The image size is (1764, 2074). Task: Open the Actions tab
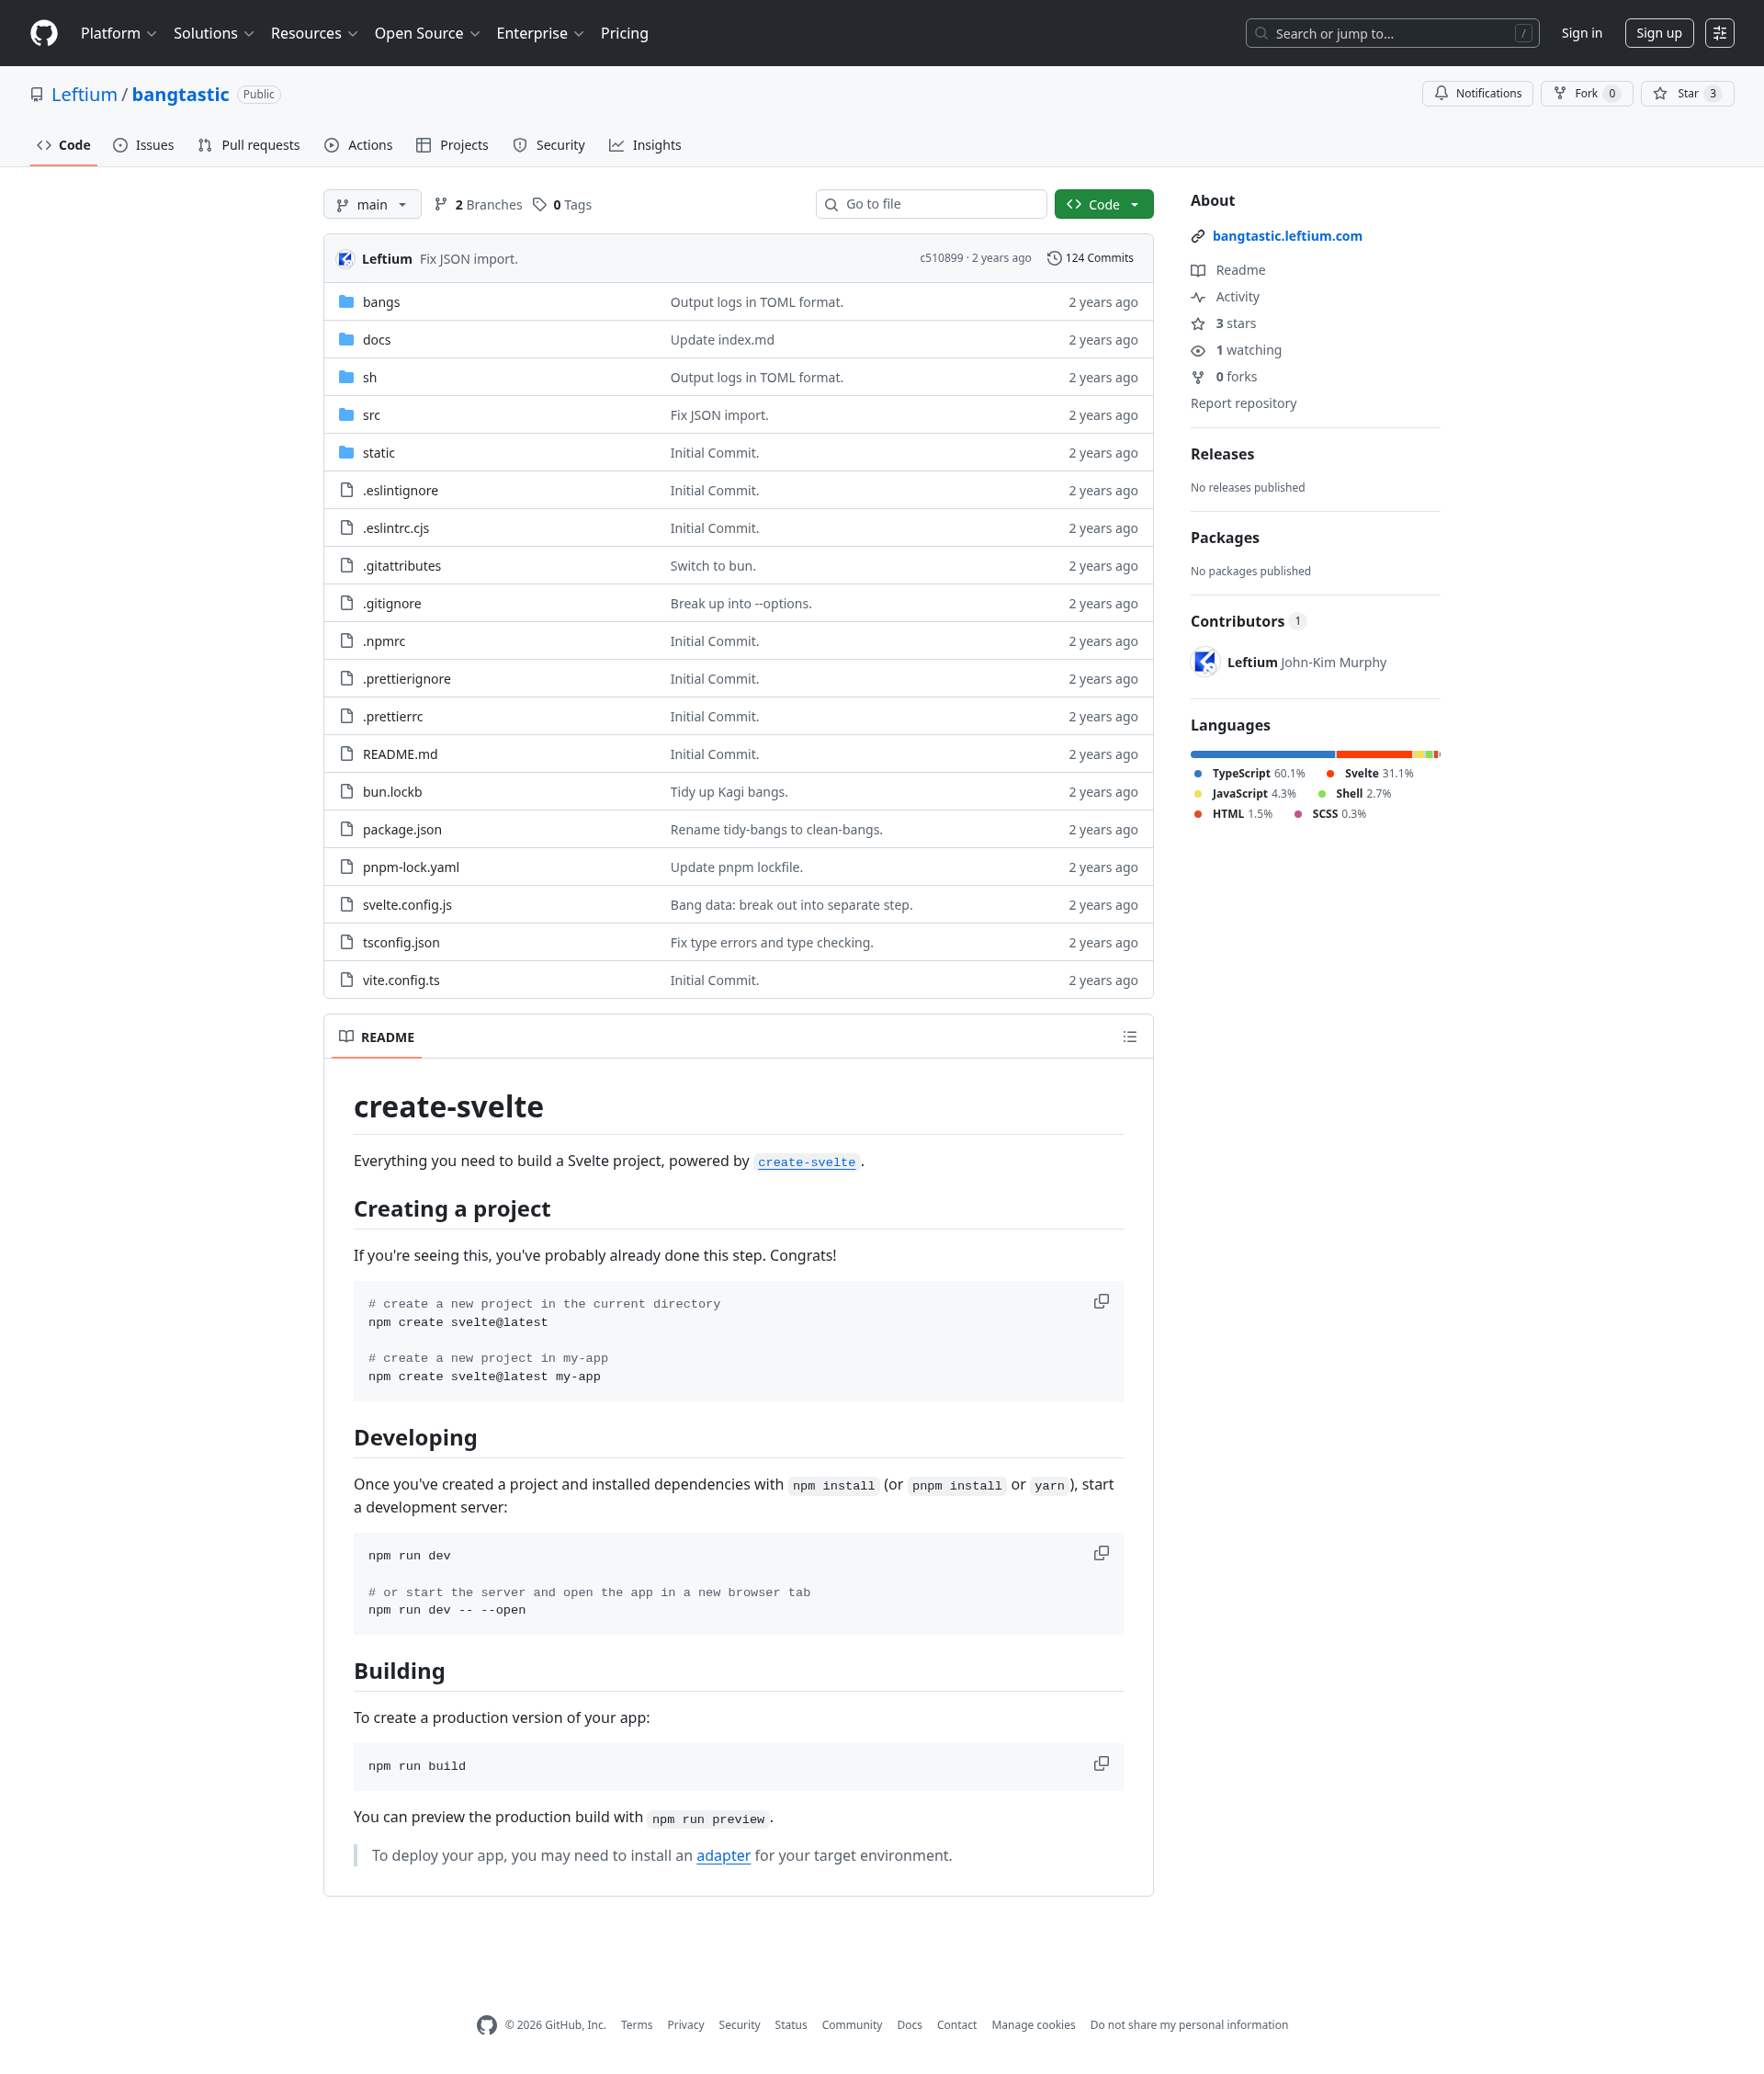coord(358,145)
